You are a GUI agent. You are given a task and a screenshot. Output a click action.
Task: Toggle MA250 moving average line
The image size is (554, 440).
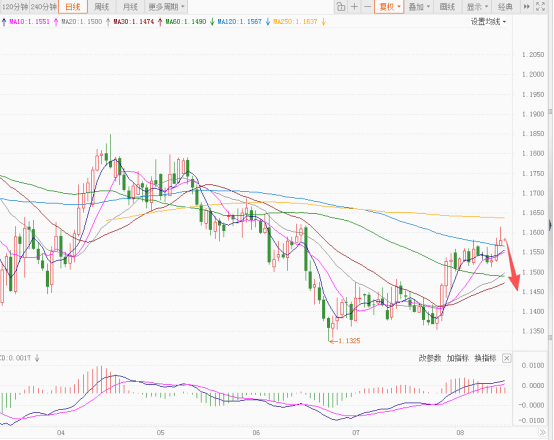pos(295,22)
